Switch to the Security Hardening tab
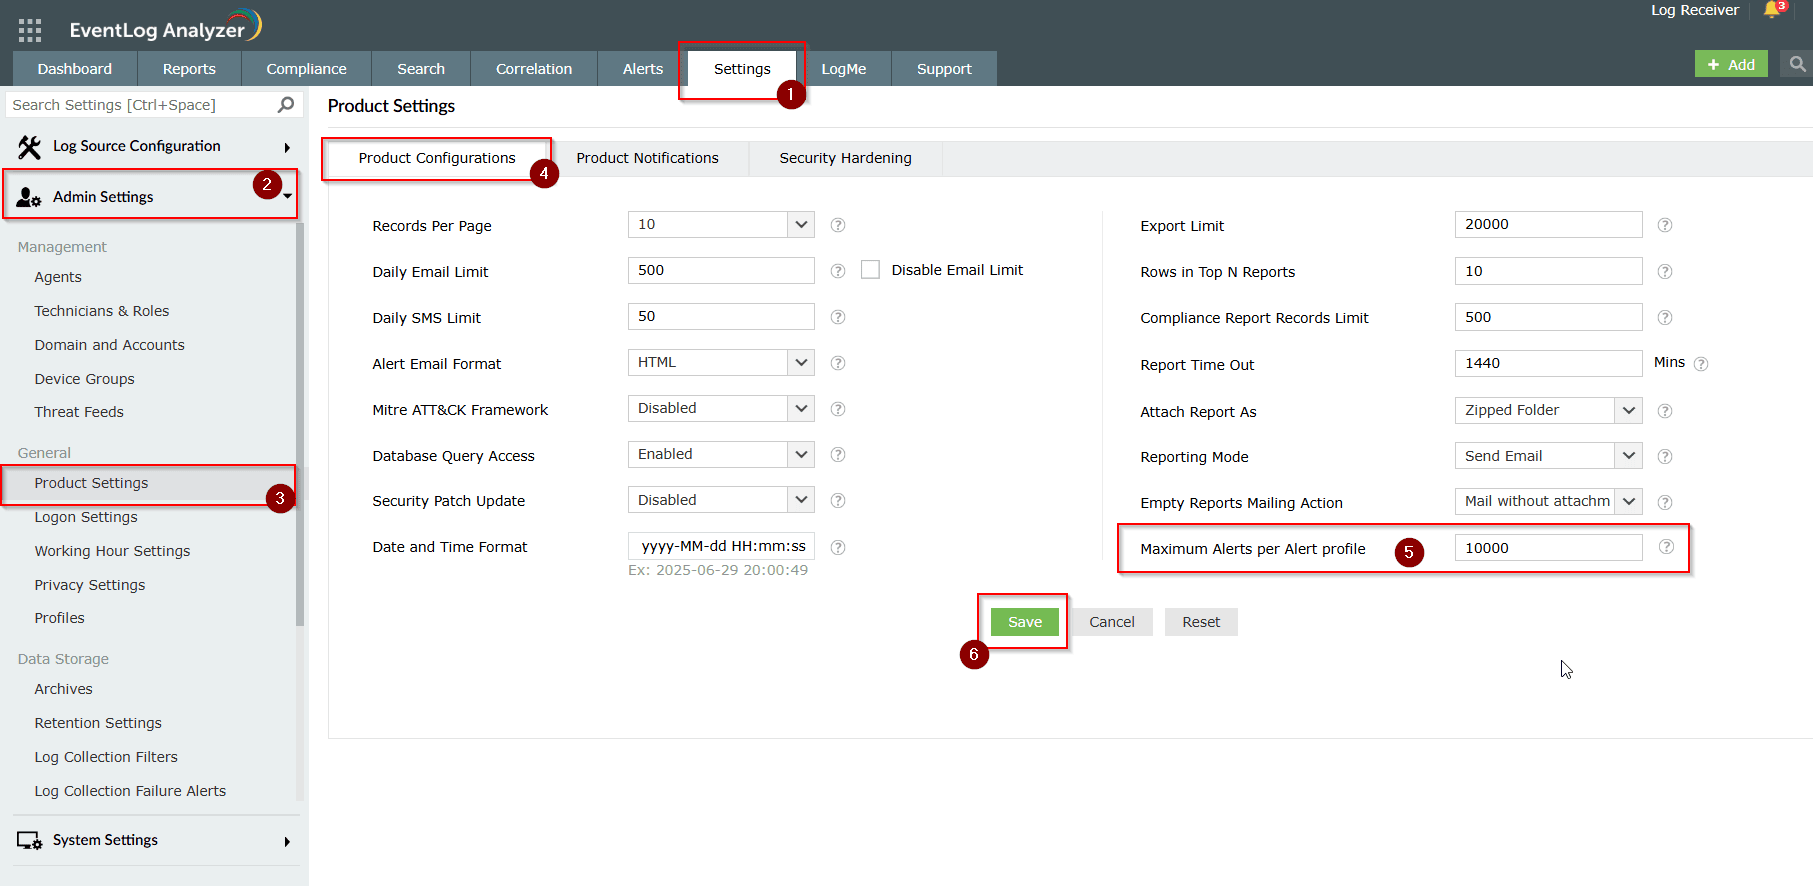The height and width of the screenshot is (886, 1813). tap(845, 158)
